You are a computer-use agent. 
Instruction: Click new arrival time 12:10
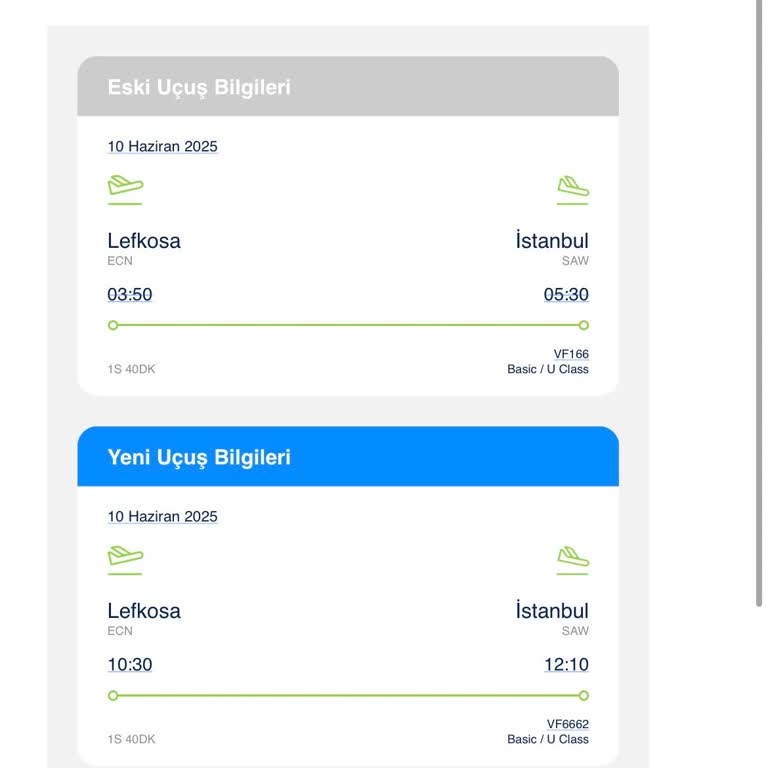[x=566, y=665]
